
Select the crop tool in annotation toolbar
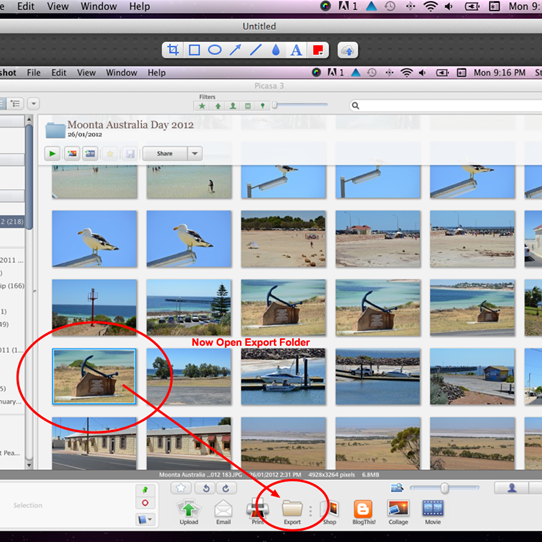click(173, 50)
